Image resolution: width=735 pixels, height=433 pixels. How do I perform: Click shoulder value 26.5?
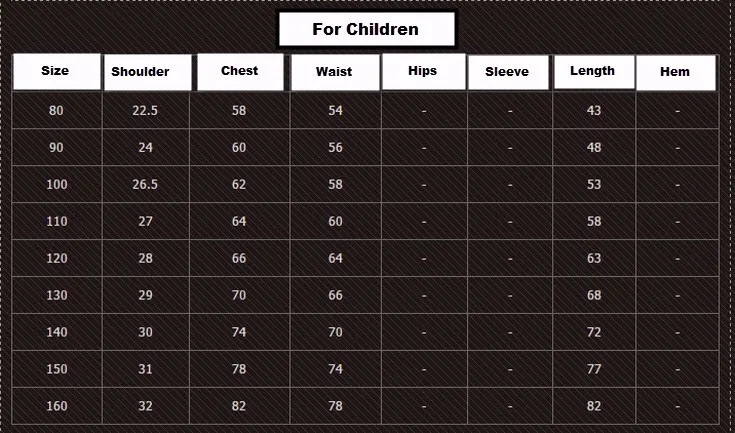[x=145, y=185]
